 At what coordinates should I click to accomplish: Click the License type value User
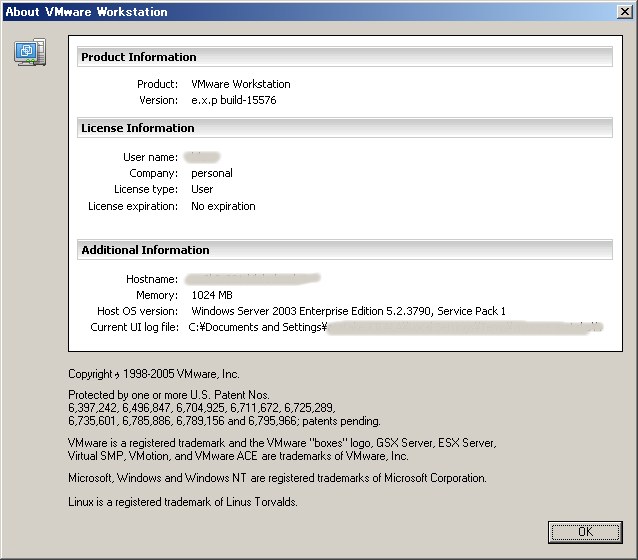(201, 189)
